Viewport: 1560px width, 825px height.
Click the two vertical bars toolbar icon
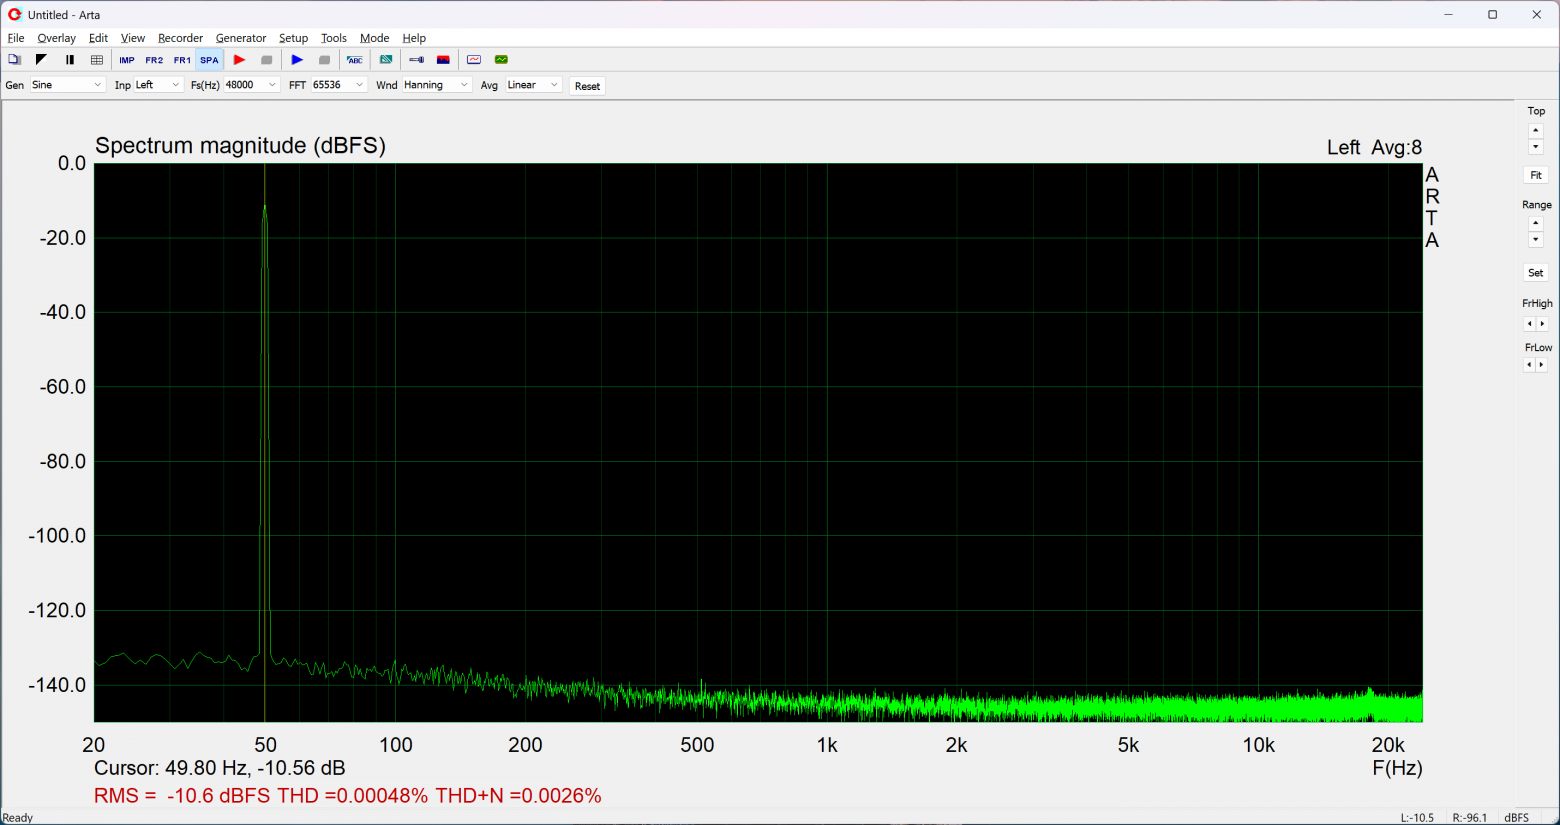69,60
